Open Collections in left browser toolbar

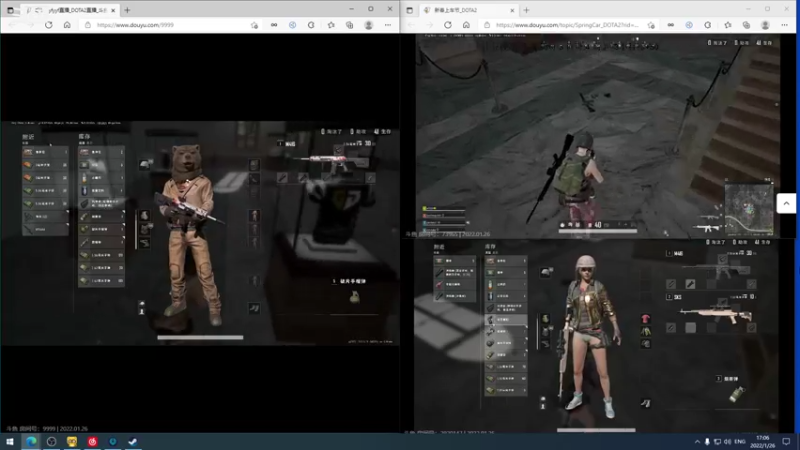point(349,25)
